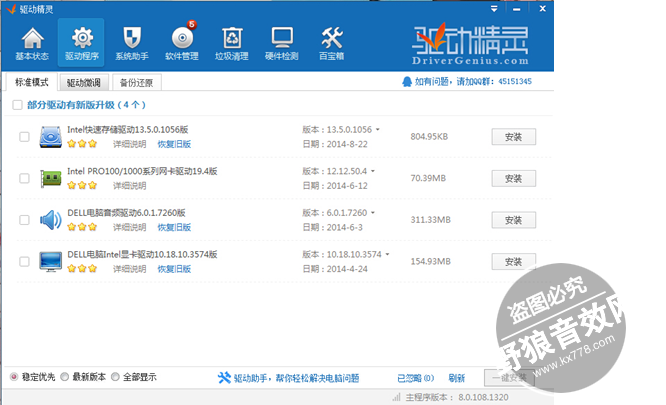
Task: Click the date 2014-4-24
Action: click(x=347, y=269)
